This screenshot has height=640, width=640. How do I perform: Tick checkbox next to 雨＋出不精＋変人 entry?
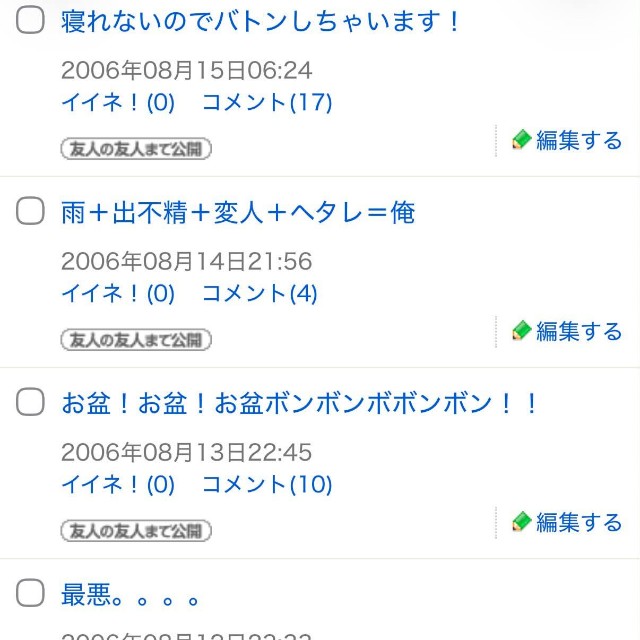[30, 211]
